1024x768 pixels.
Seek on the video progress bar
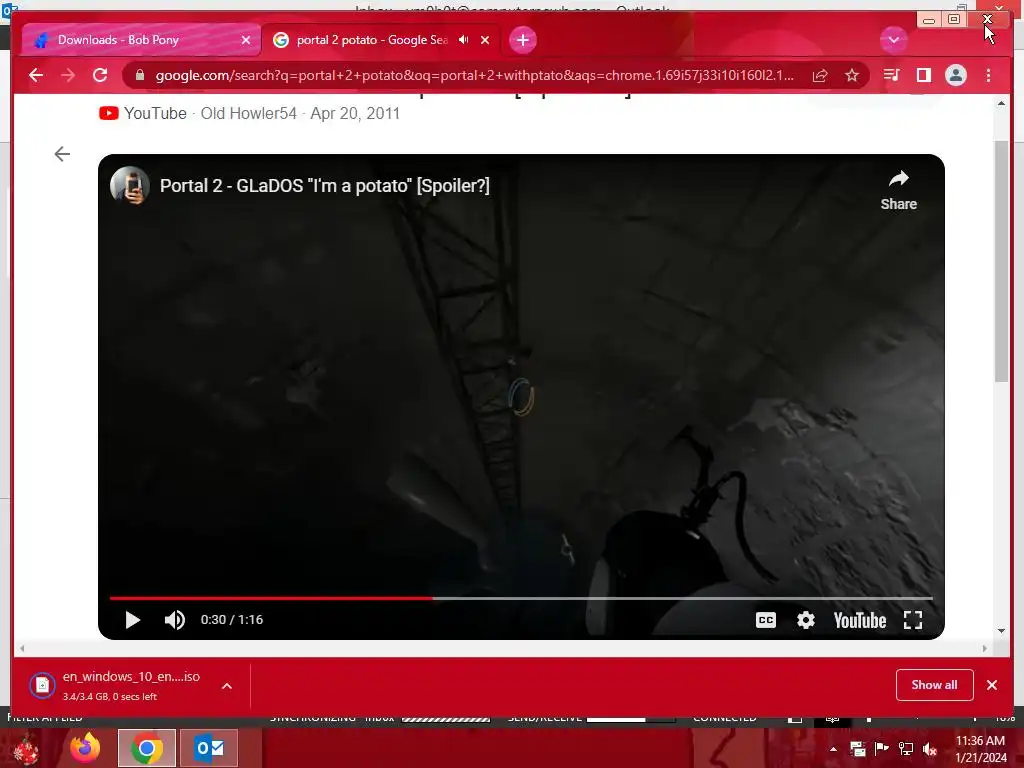click(x=521, y=598)
